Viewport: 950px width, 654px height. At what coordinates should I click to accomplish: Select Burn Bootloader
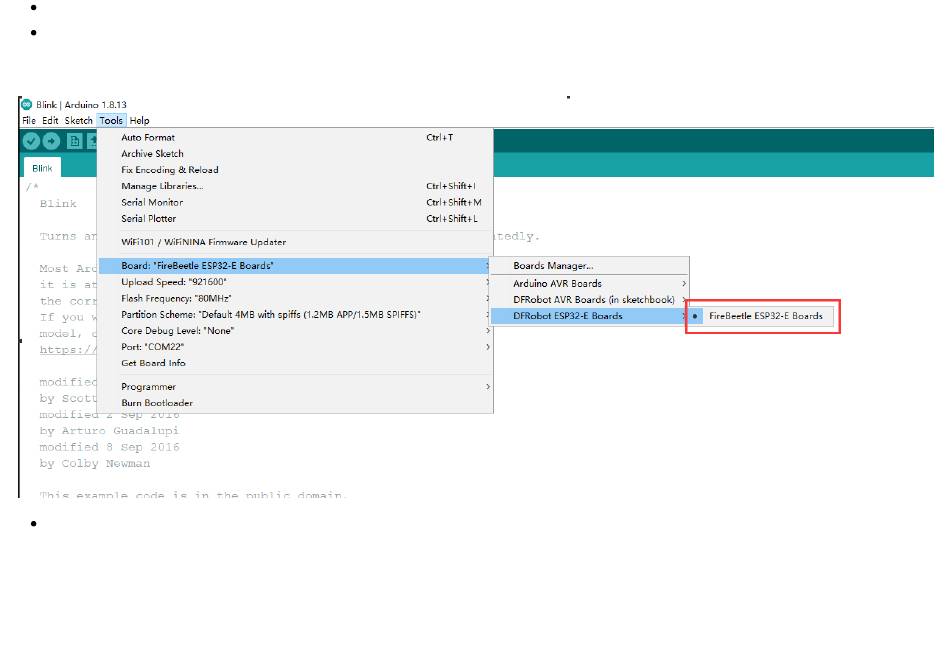tap(296, 403)
